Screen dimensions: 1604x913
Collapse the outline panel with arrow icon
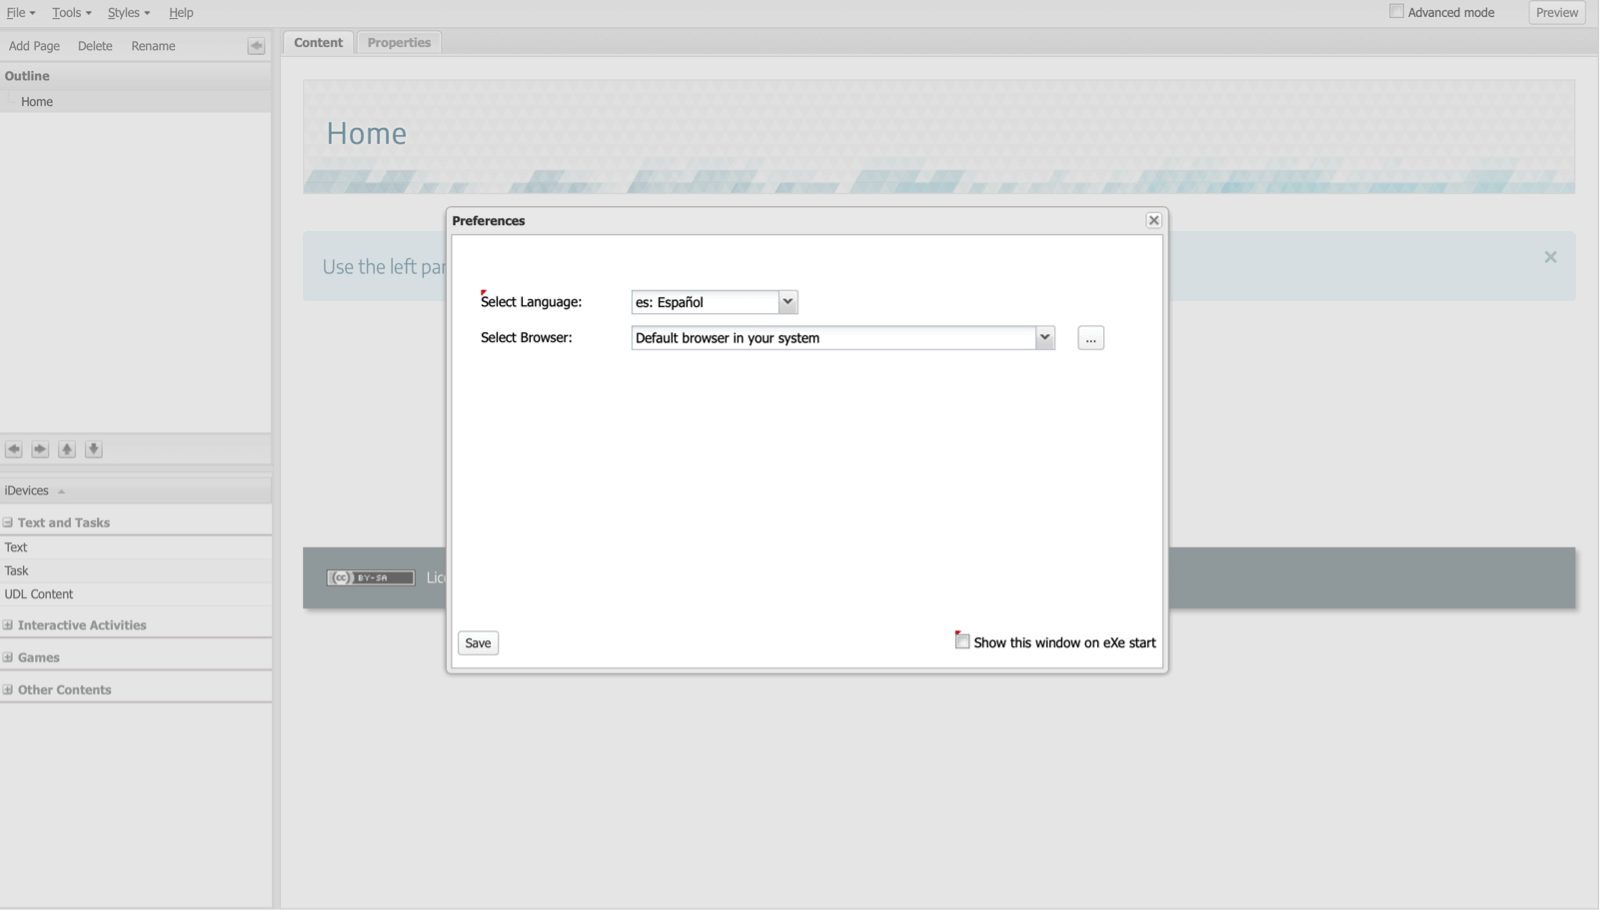(256, 46)
